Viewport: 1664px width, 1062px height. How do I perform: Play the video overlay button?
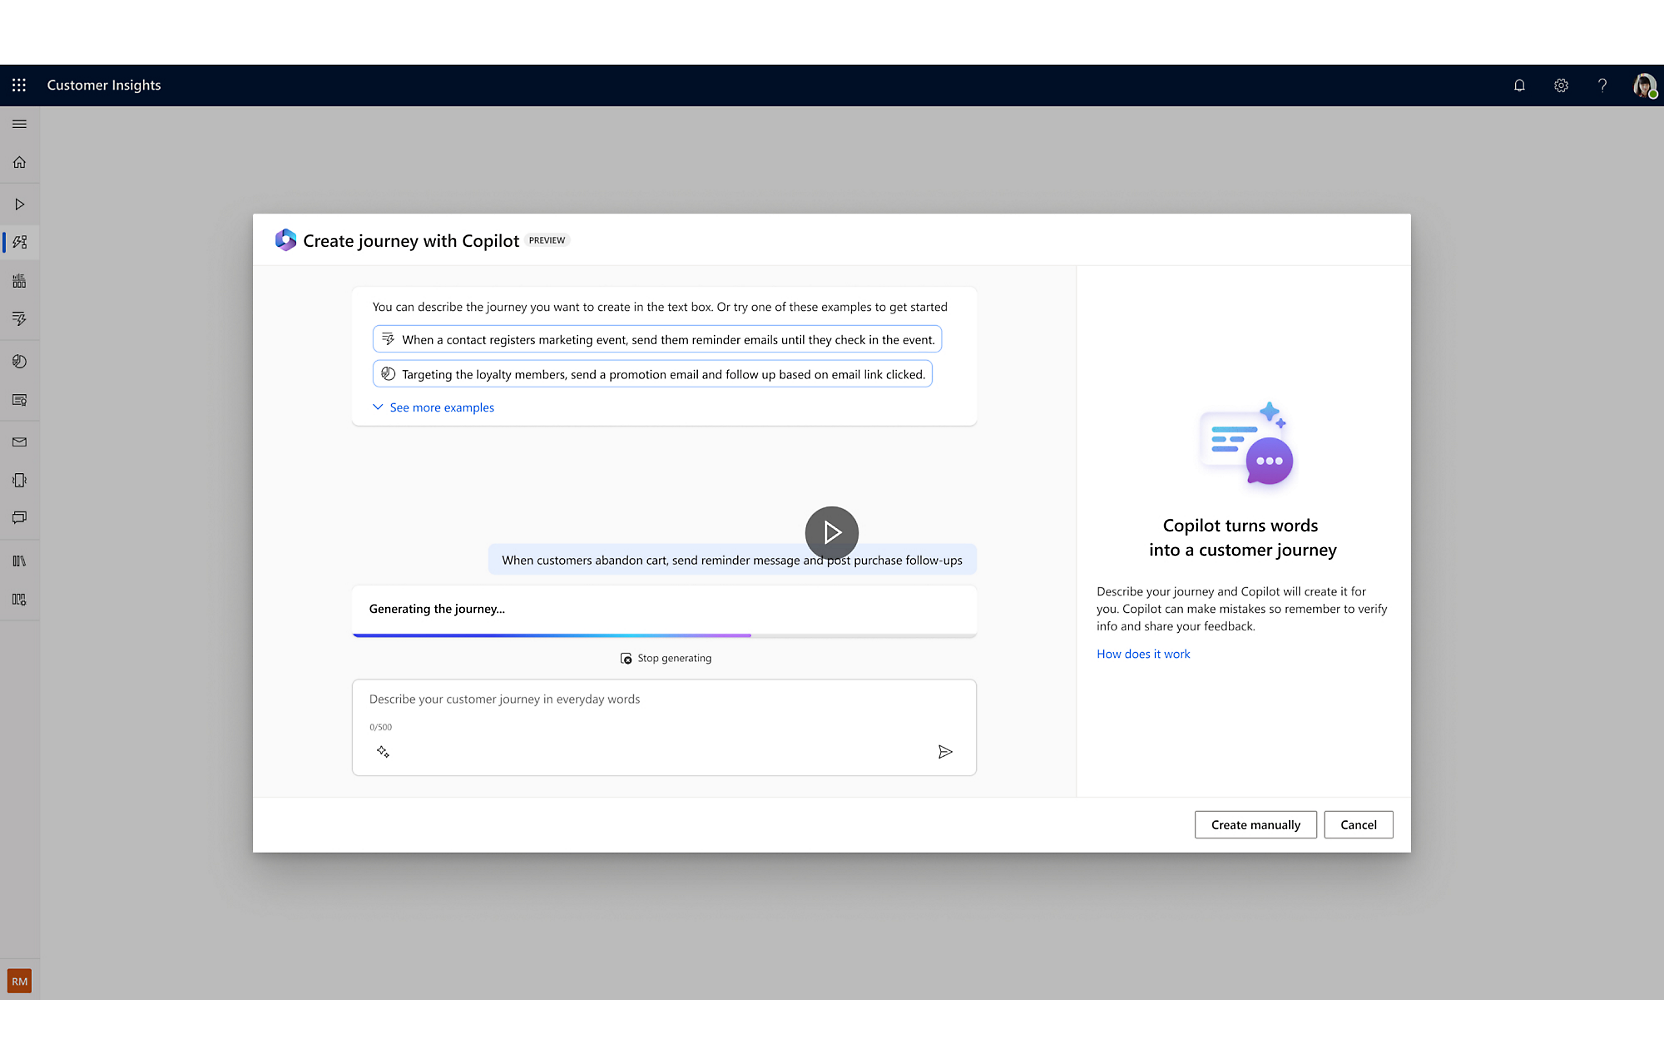(x=832, y=533)
